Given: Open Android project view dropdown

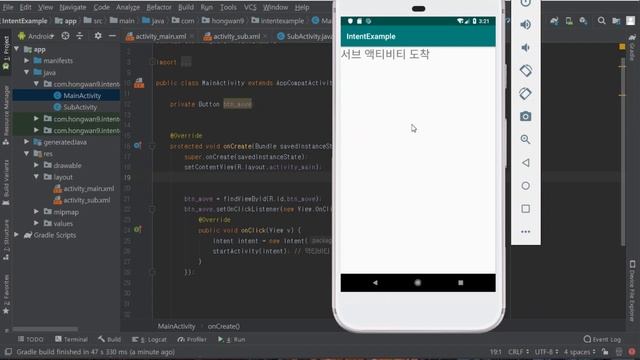Looking at the screenshot, I should (36, 36).
